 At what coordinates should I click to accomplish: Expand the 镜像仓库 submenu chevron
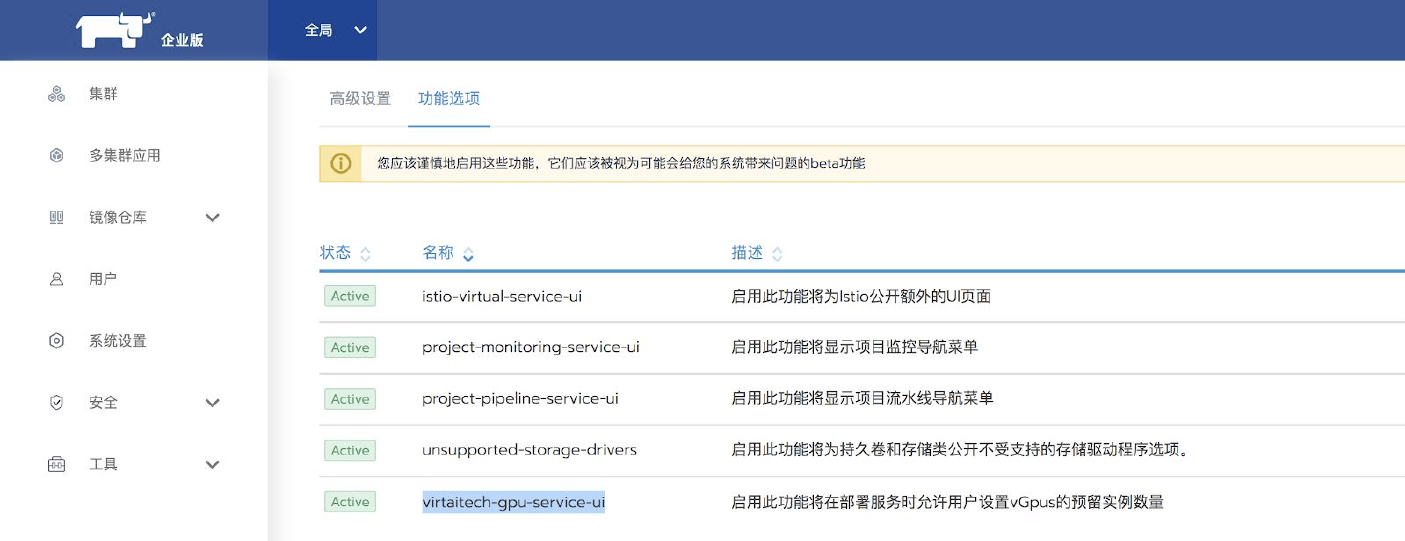point(212,218)
